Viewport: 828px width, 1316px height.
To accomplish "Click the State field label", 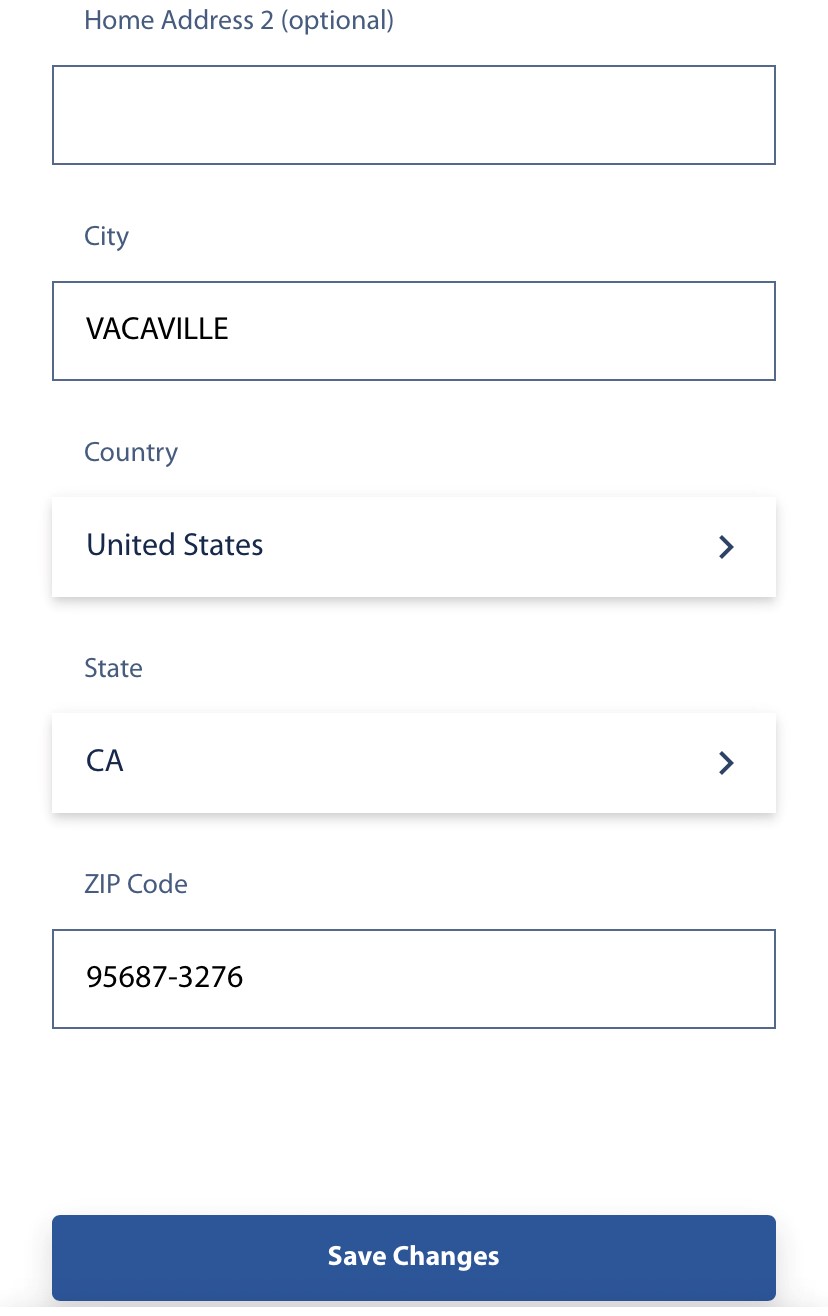I will pos(113,668).
